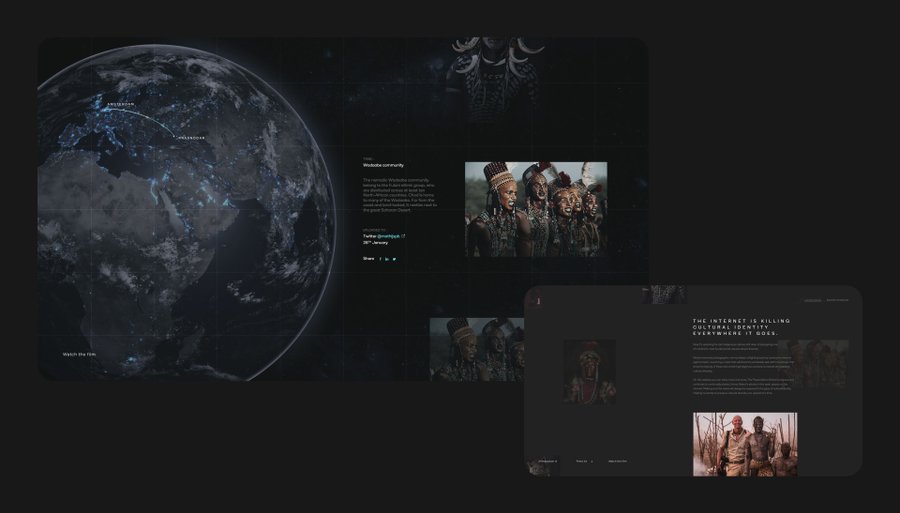This screenshot has width=900, height=513.
Task: Click the LinkedIn share icon
Action: coord(387,258)
